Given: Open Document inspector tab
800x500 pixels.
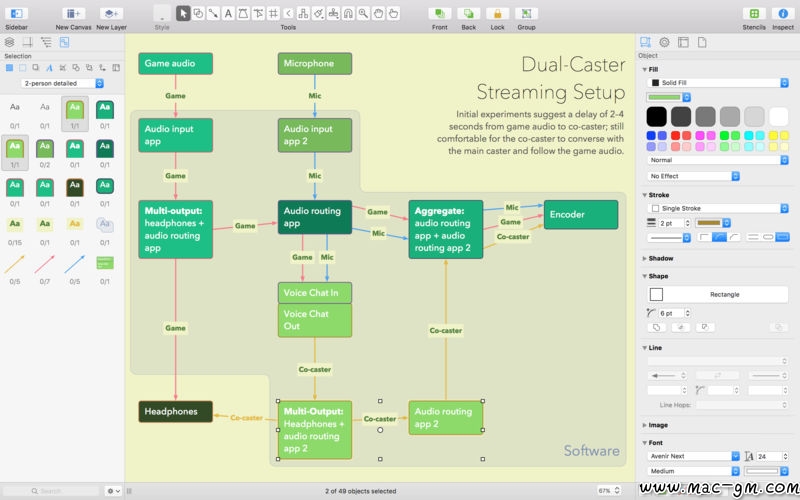Looking at the screenshot, I should 702,42.
